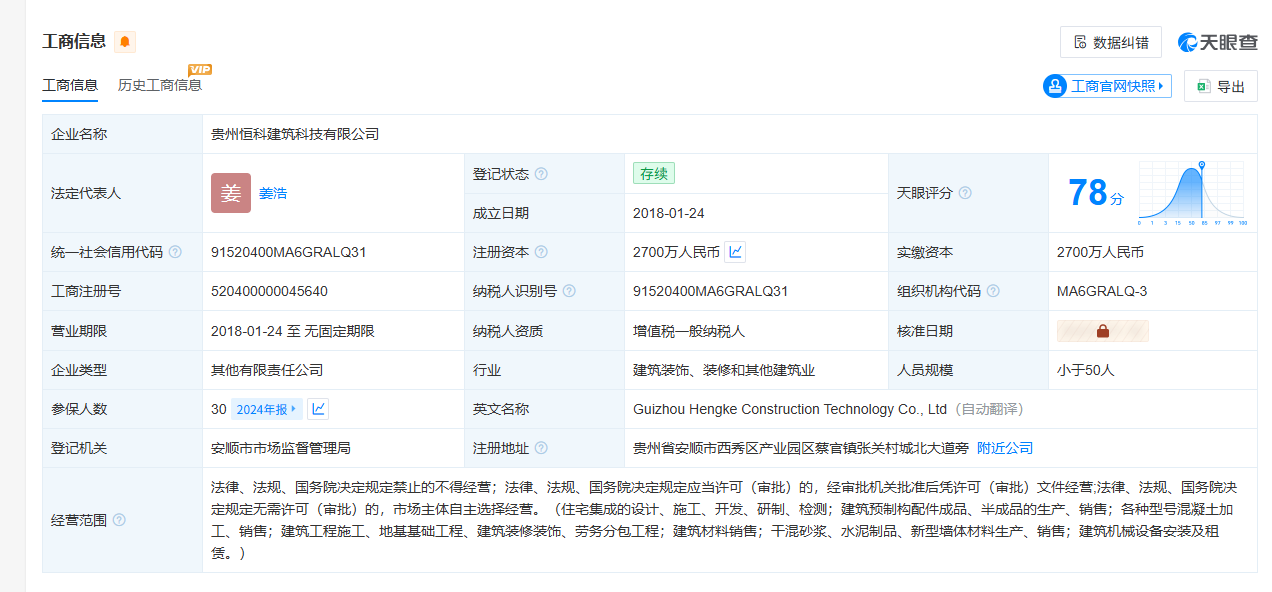1272x592 pixels.
Task: Click help icon beside 天眼评分
Action: pyautogui.click(x=965, y=193)
